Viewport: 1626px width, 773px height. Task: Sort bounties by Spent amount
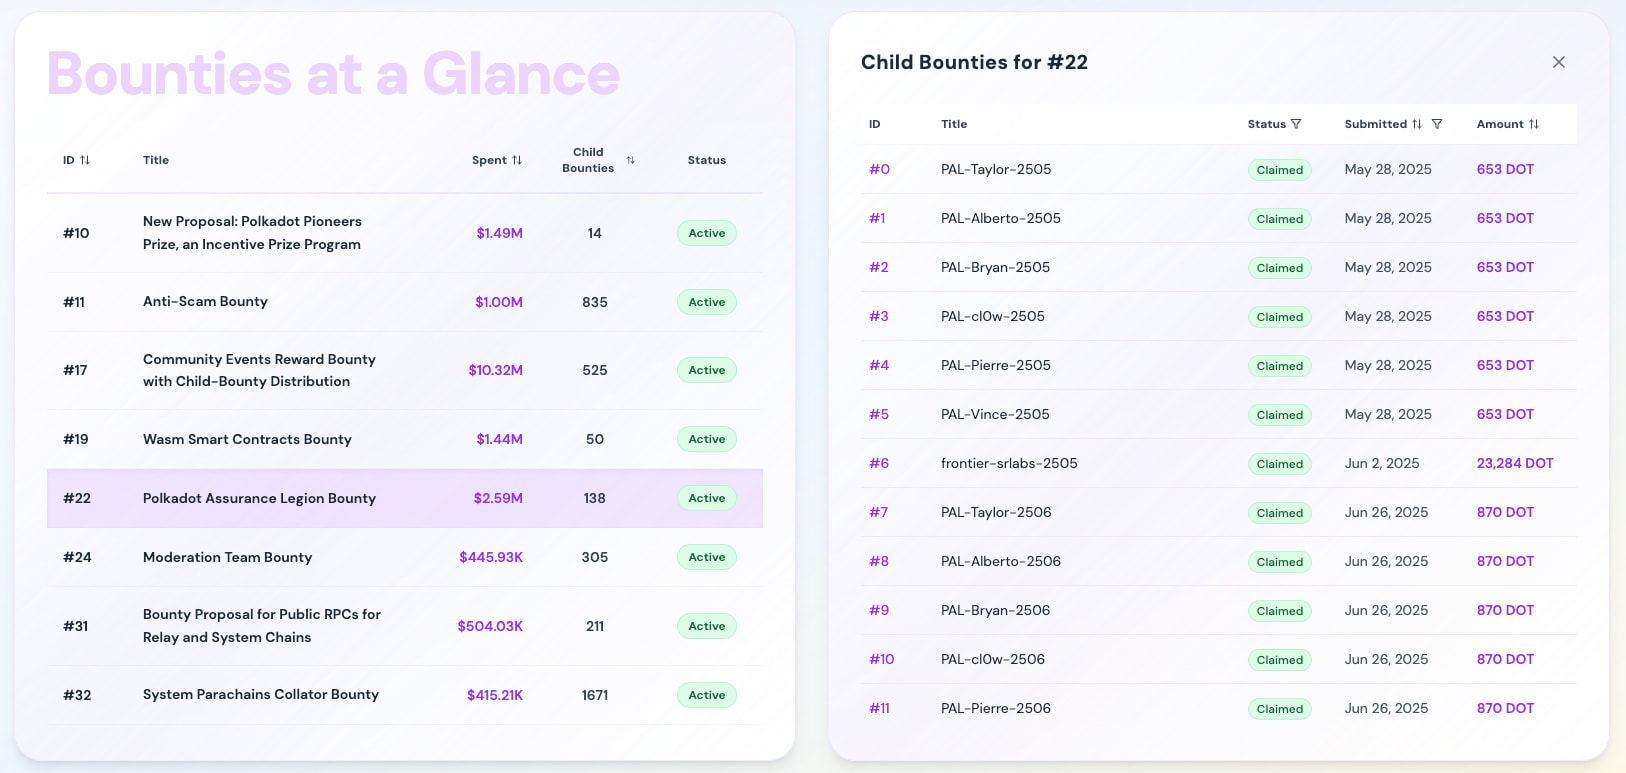click(517, 160)
